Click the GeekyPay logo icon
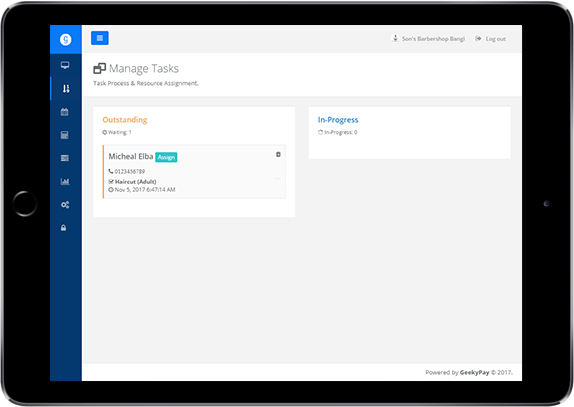Viewport: 574px width, 407px height. point(66,39)
